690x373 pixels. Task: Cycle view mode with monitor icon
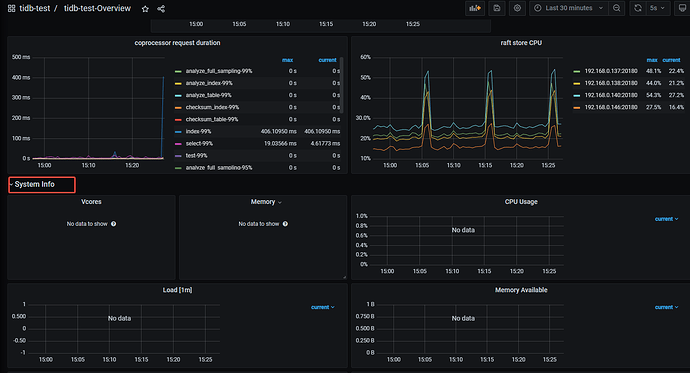click(682, 8)
